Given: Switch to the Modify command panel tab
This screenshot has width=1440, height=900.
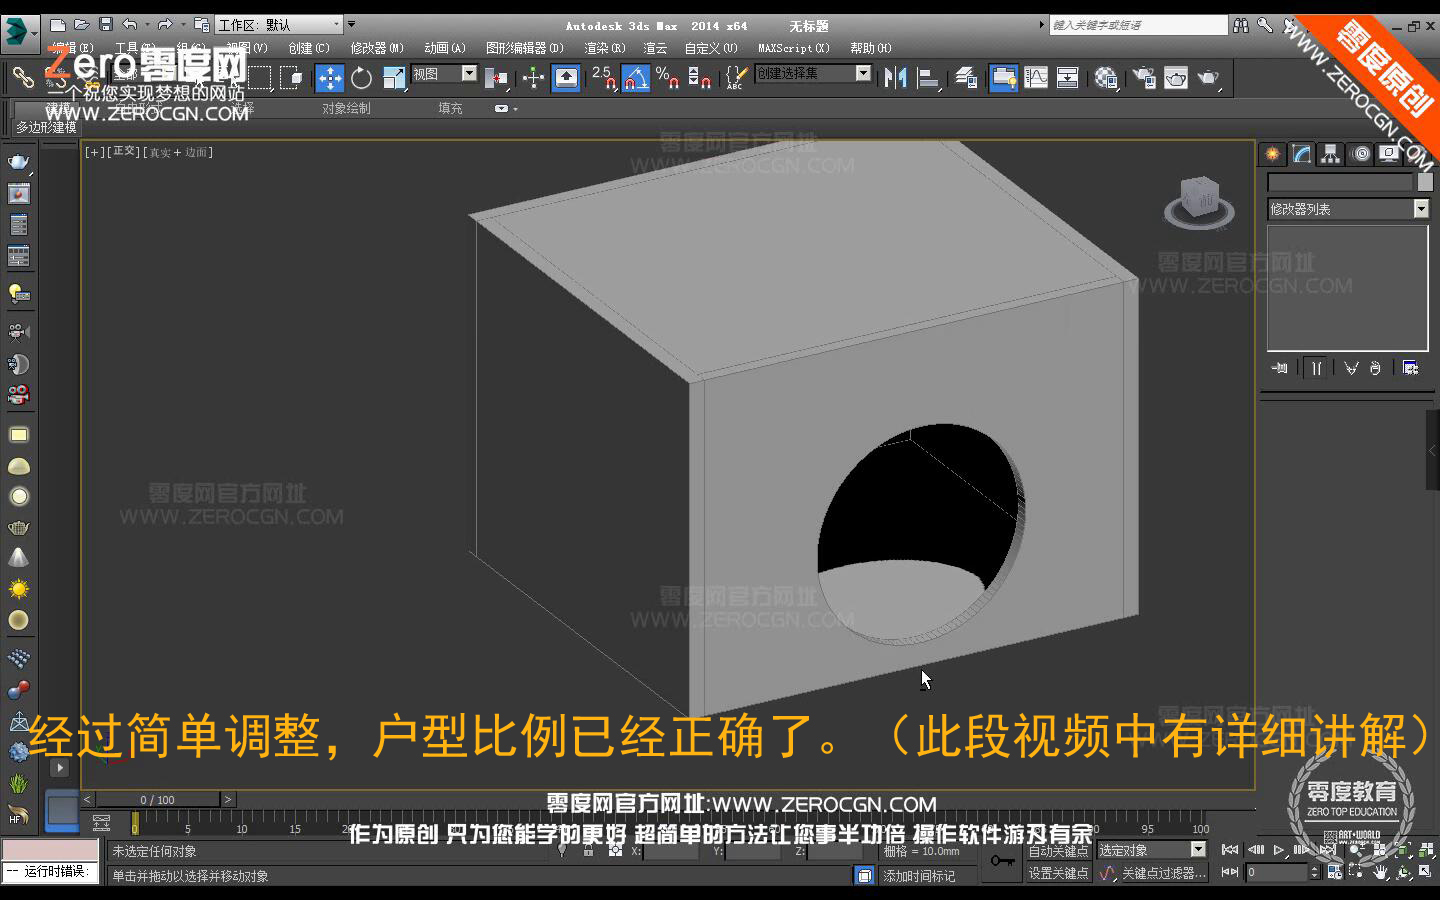Looking at the screenshot, I should point(1301,153).
